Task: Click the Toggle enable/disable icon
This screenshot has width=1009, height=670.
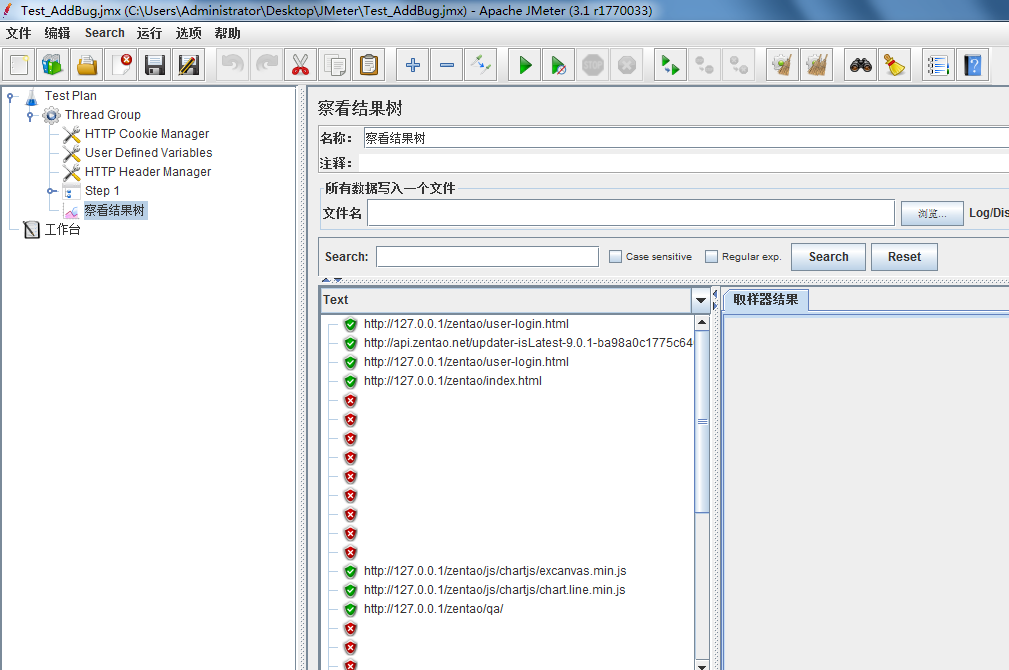Action: tap(481, 64)
